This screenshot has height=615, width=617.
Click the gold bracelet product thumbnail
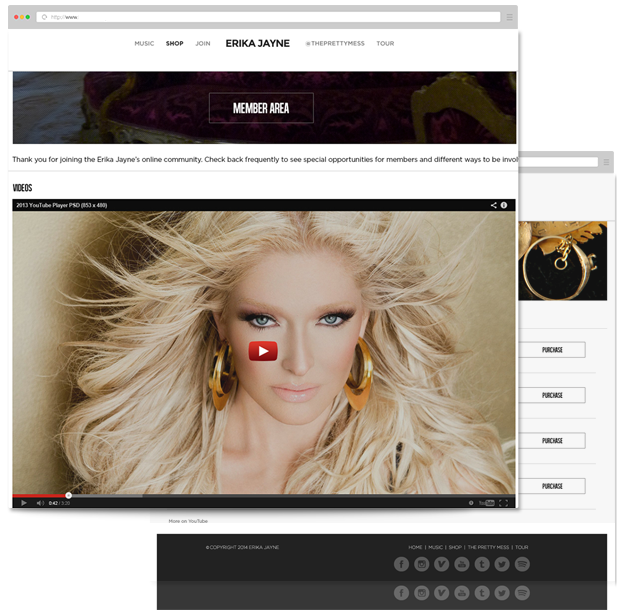tap(563, 261)
